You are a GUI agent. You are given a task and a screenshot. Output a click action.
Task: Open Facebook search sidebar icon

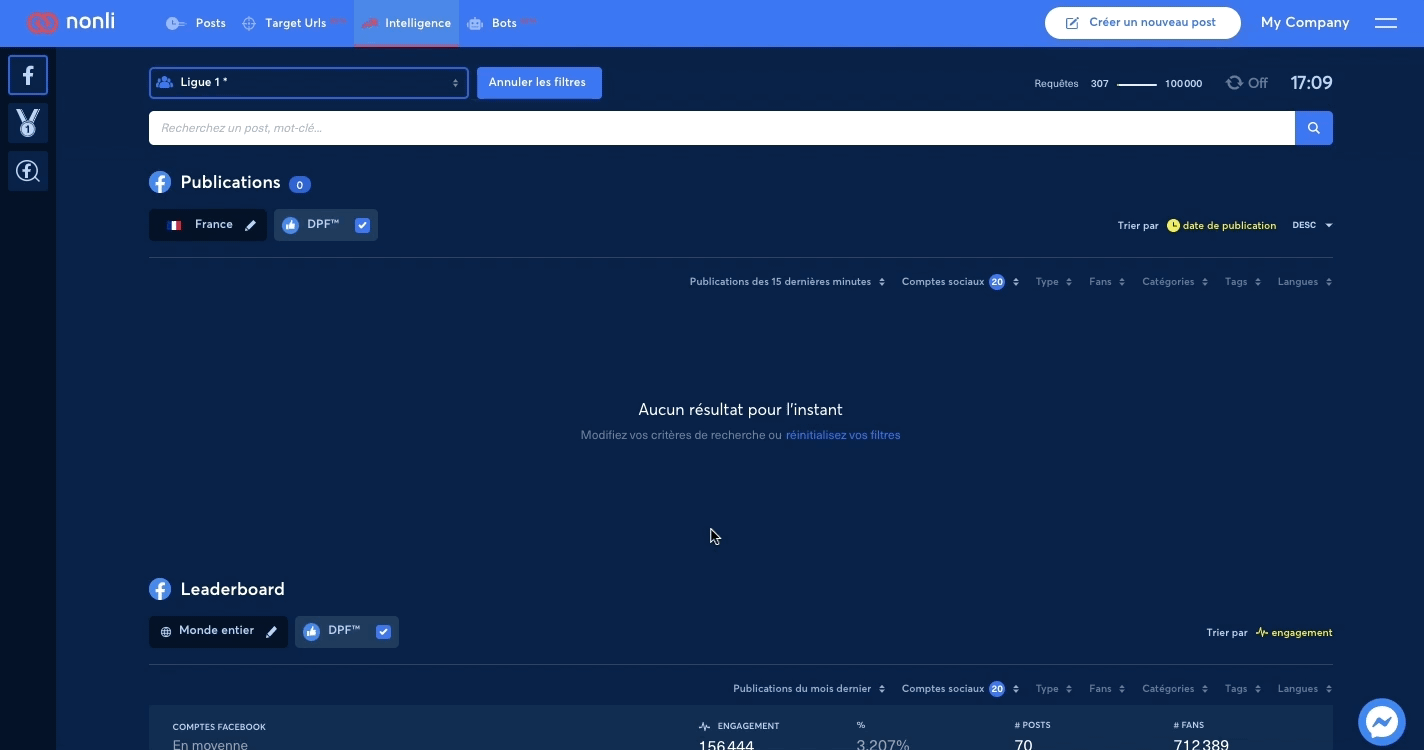(x=28, y=171)
